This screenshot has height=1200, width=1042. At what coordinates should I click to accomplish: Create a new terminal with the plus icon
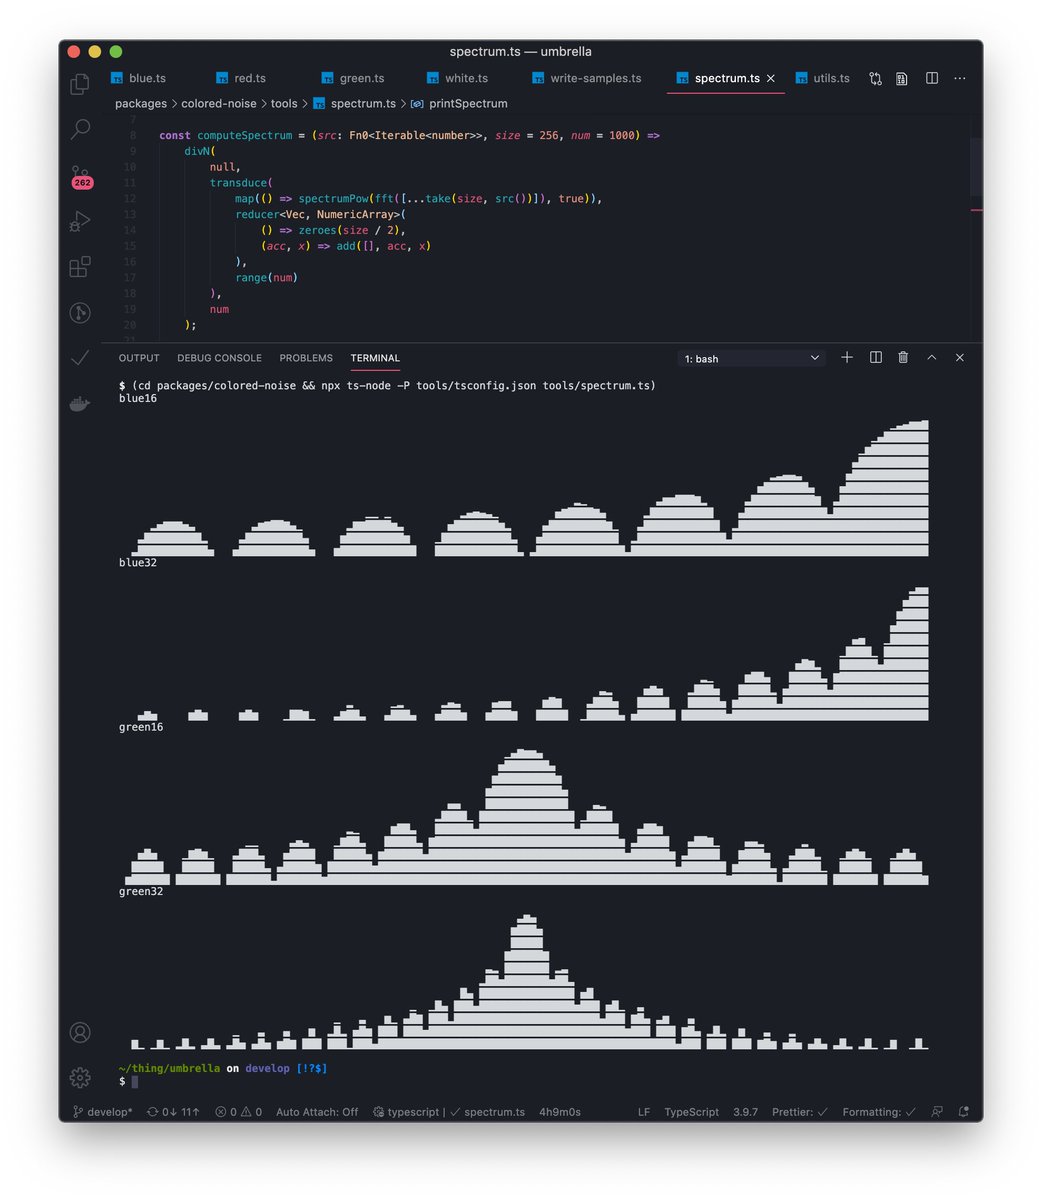click(846, 357)
